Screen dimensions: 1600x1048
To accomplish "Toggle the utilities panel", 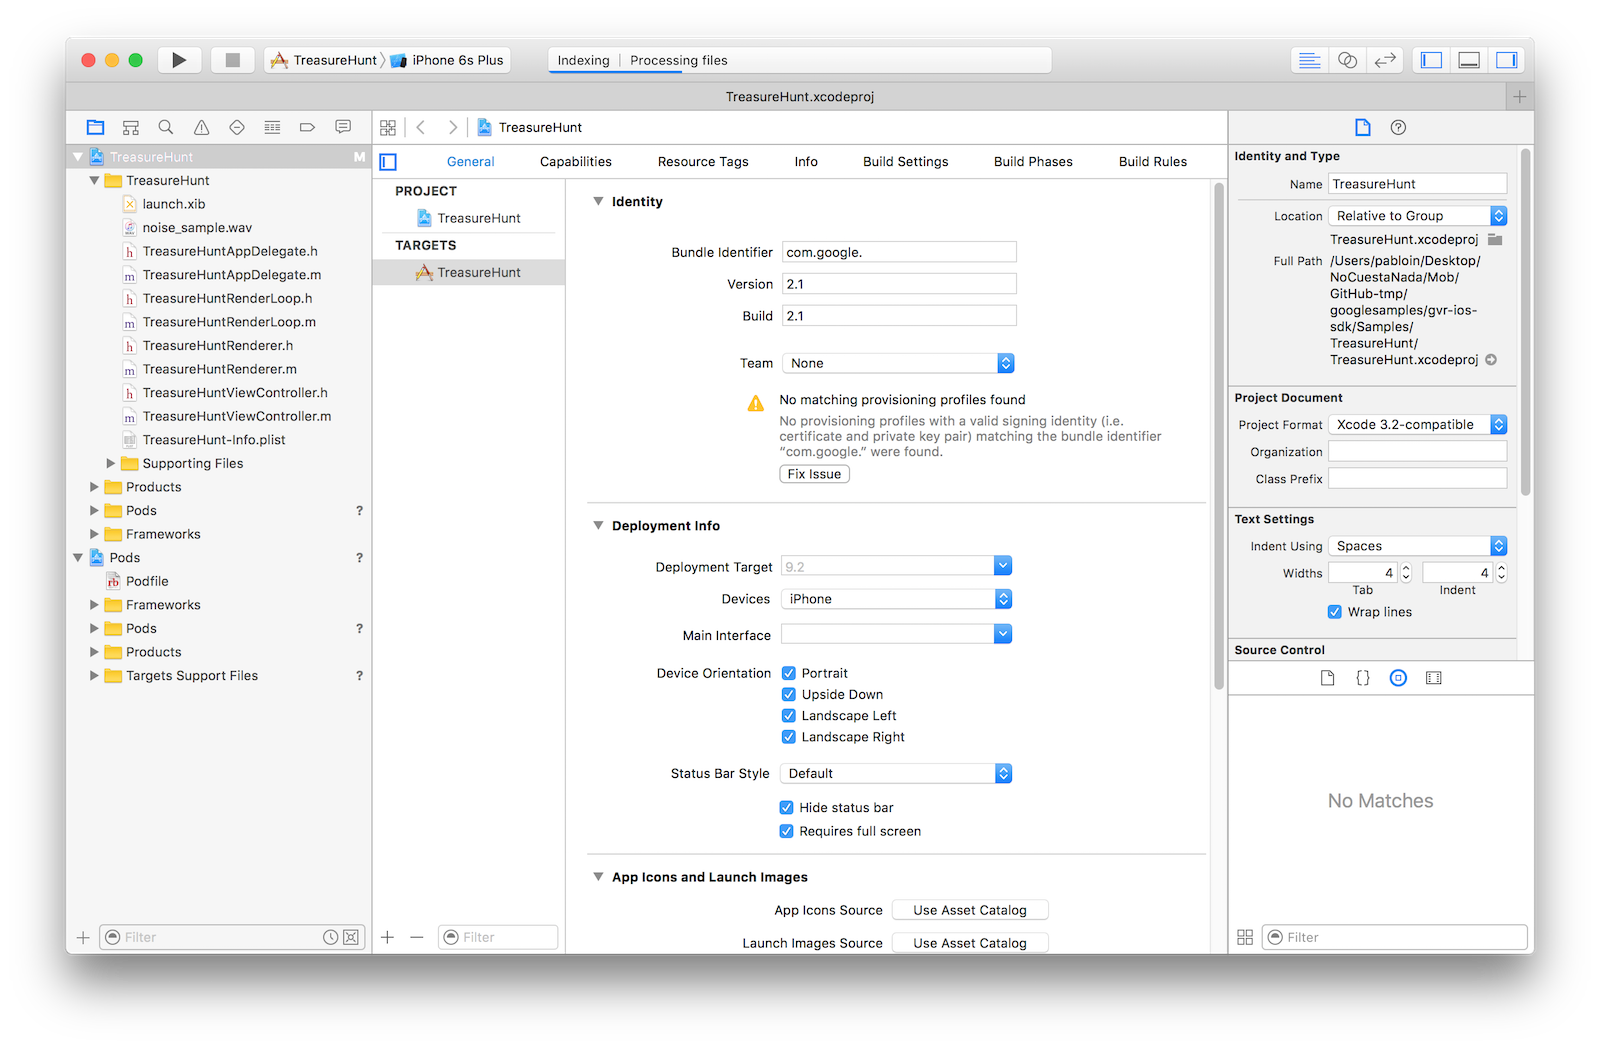I will [x=1506, y=60].
